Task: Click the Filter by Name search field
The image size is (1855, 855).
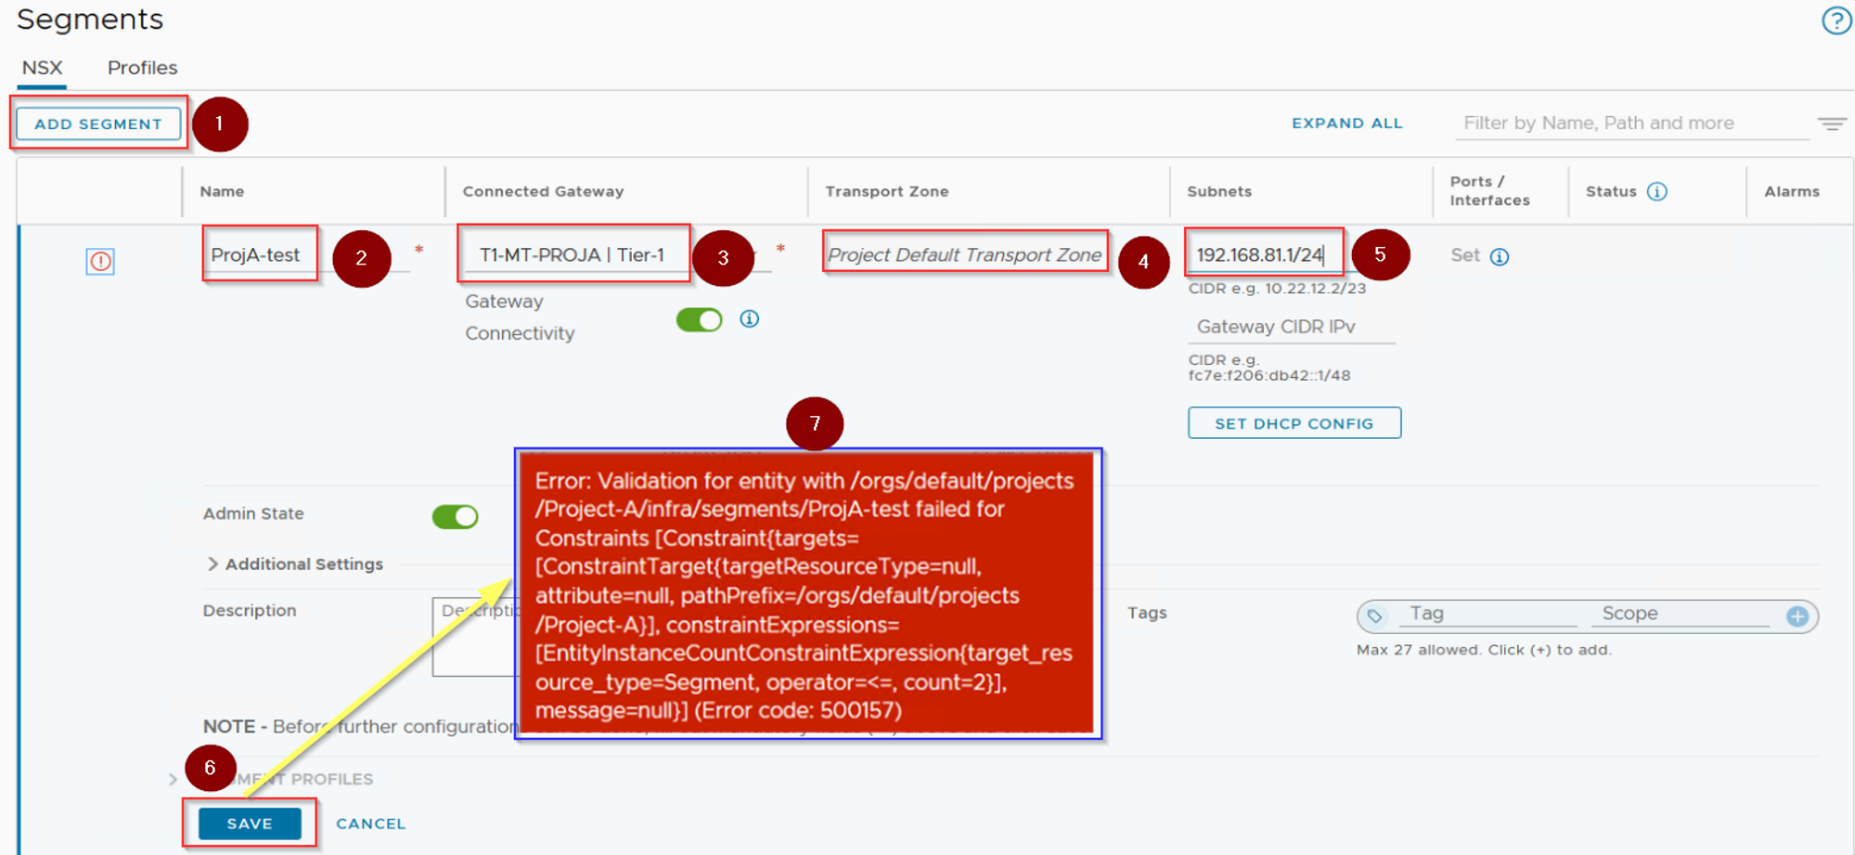Action: pyautogui.click(x=1630, y=123)
